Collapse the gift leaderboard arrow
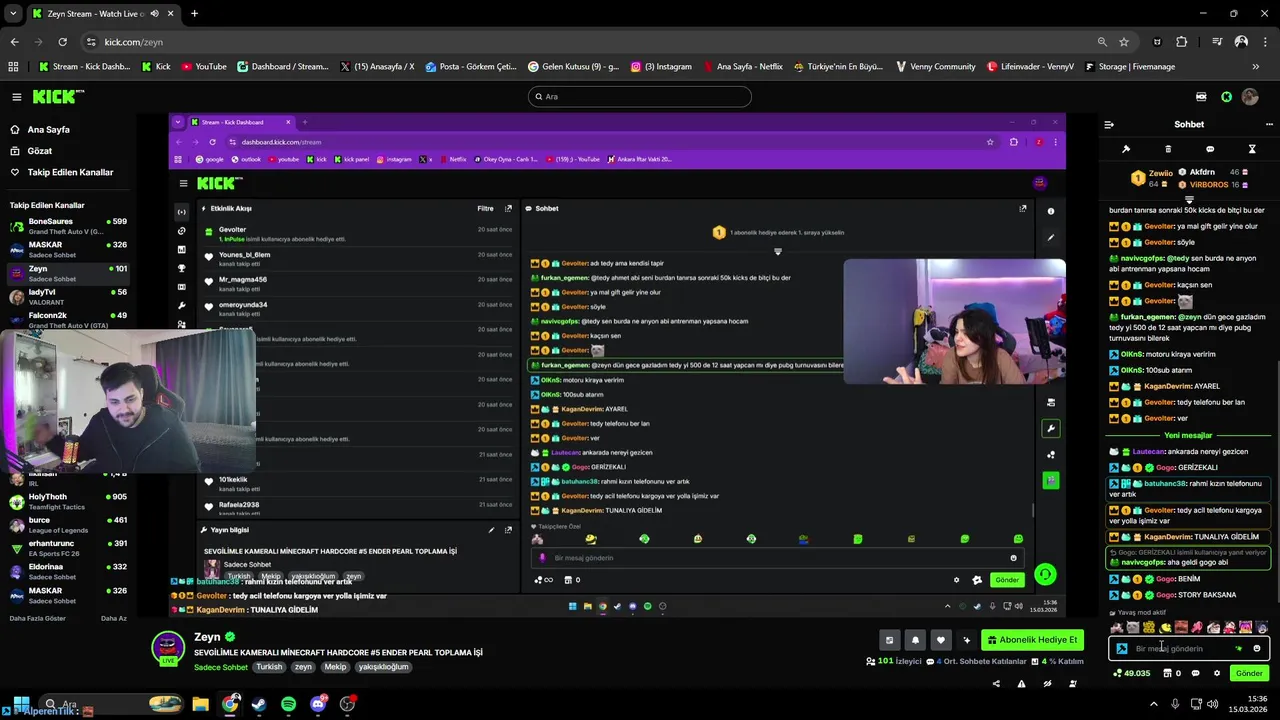1280x720 pixels. point(1189,200)
